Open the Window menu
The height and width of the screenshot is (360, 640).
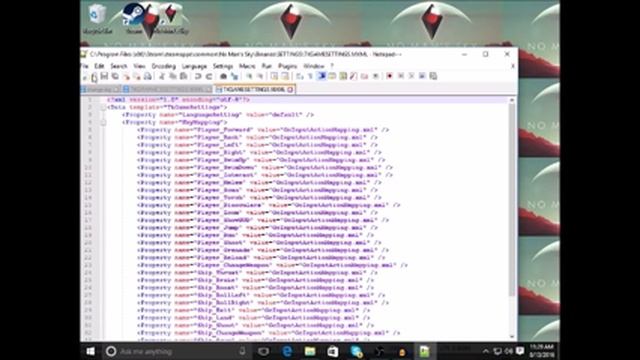[x=313, y=66]
